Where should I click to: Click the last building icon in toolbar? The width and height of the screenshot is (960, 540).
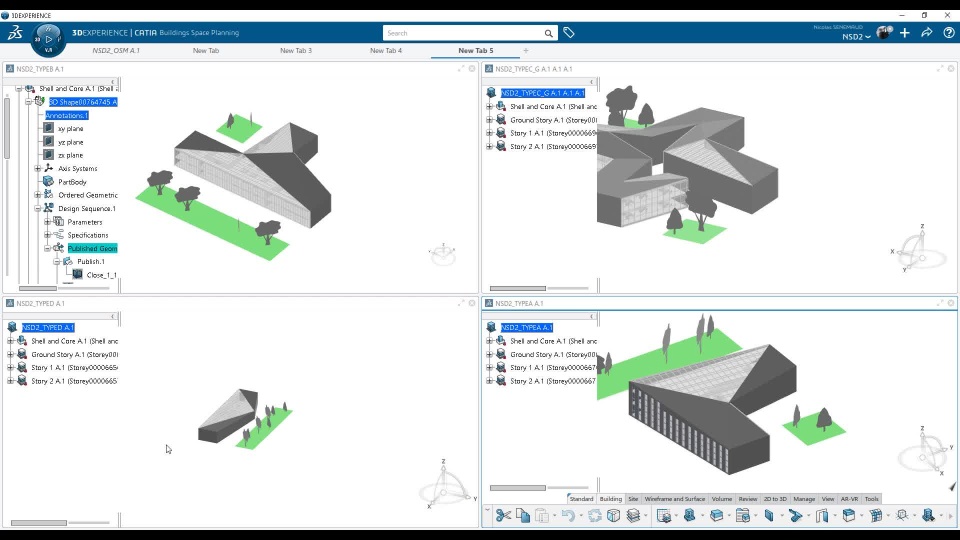(x=928, y=516)
